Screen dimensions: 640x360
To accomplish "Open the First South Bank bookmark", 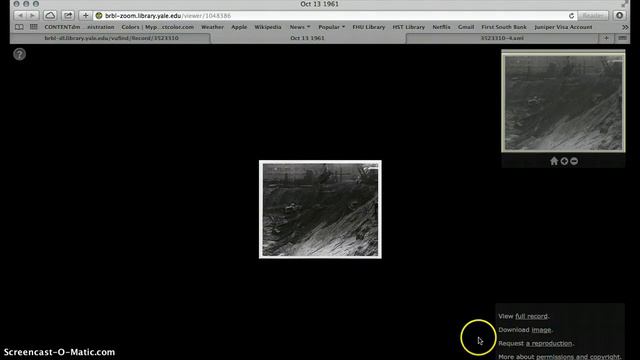I will [504, 27].
